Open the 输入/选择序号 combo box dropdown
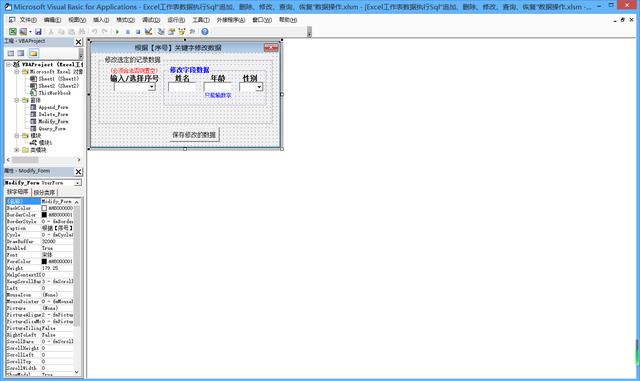Screen dimensions: 640x381 tap(152, 87)
